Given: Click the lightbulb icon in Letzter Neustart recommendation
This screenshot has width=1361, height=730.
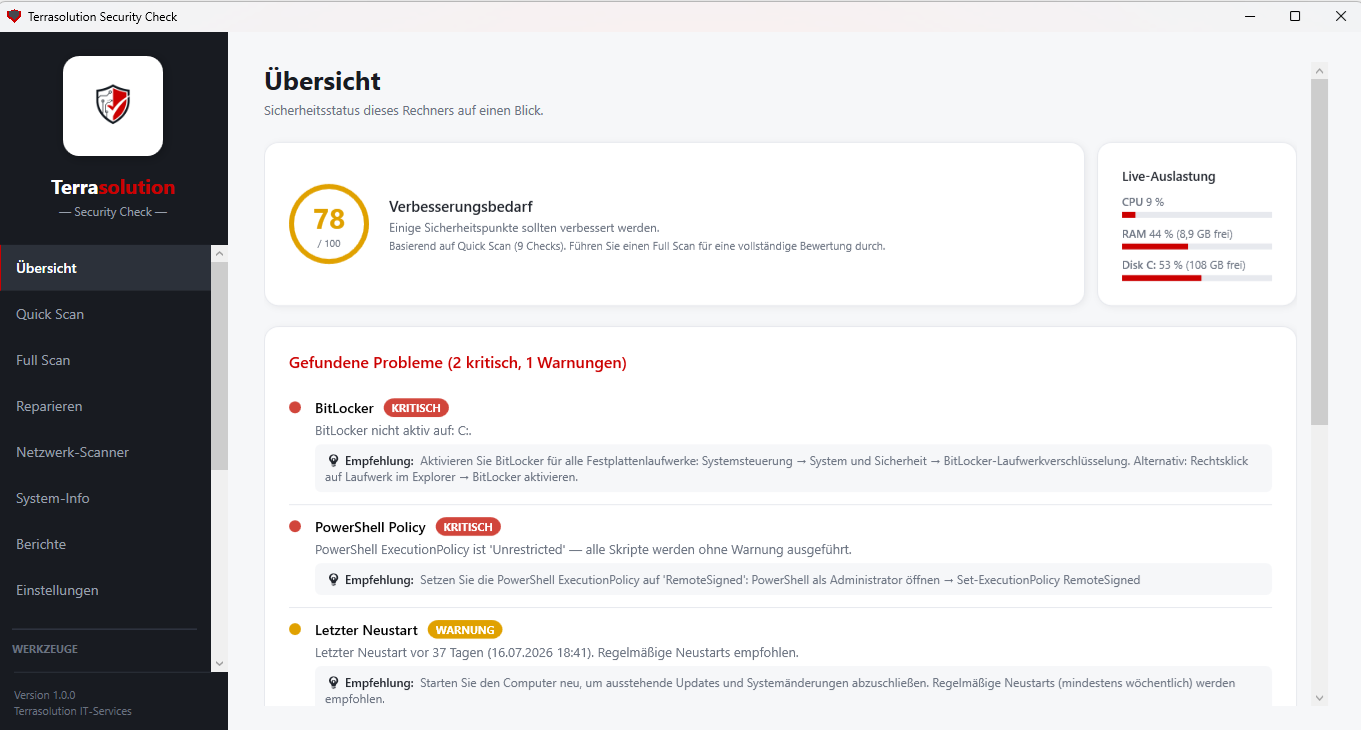Looking at the screenshot, I should [334, 683].
